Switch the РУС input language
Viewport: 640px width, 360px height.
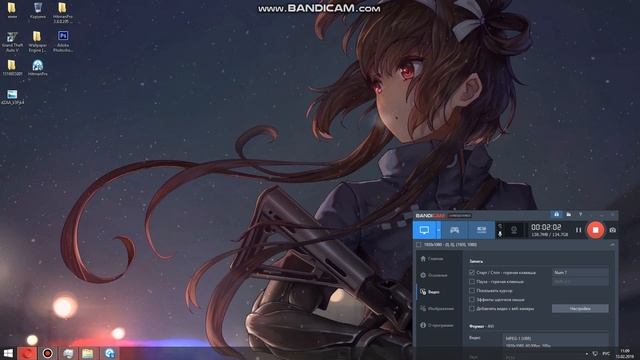(x=606, y=353)
